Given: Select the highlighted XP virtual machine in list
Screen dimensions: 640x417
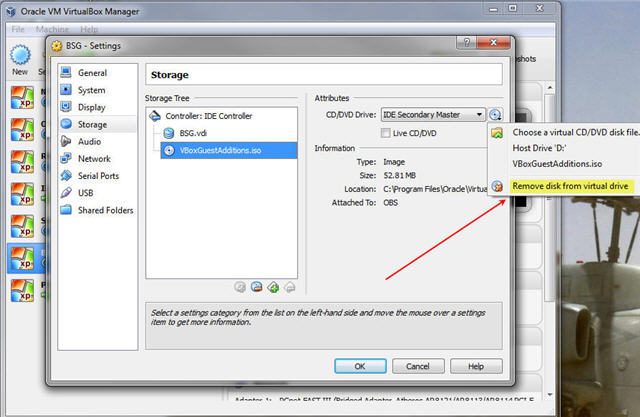Looking at the screenshot, I should 22,259.
